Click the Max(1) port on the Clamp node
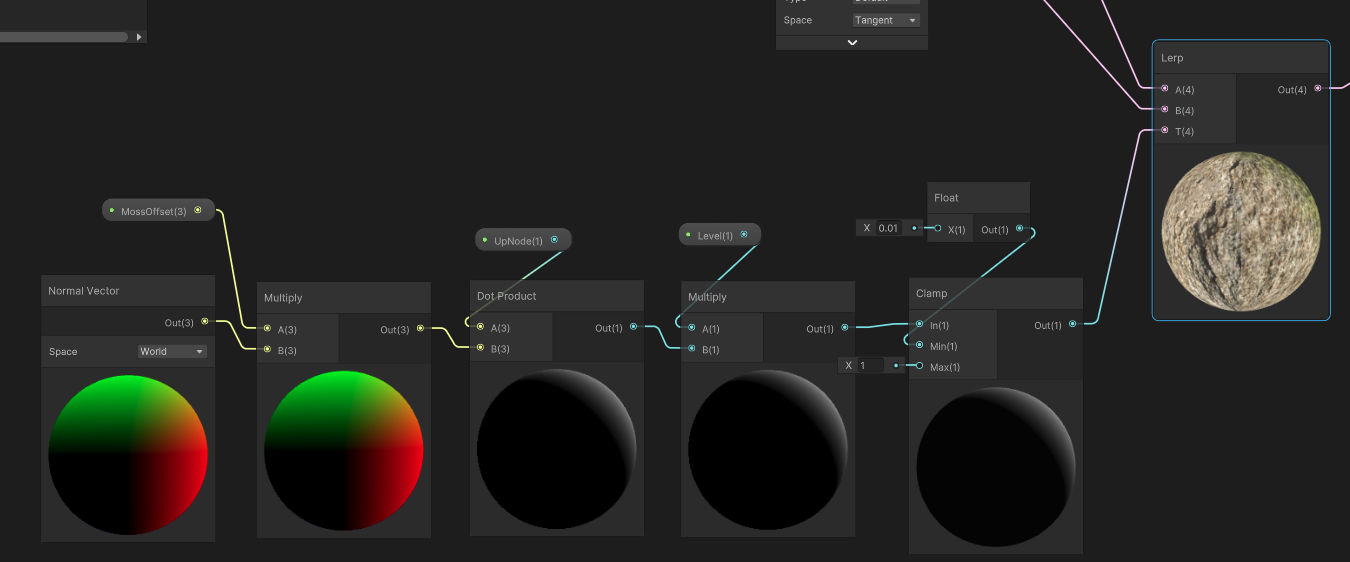The width and height of the screenshot is (1350, 562). click(x=919, y=366)
